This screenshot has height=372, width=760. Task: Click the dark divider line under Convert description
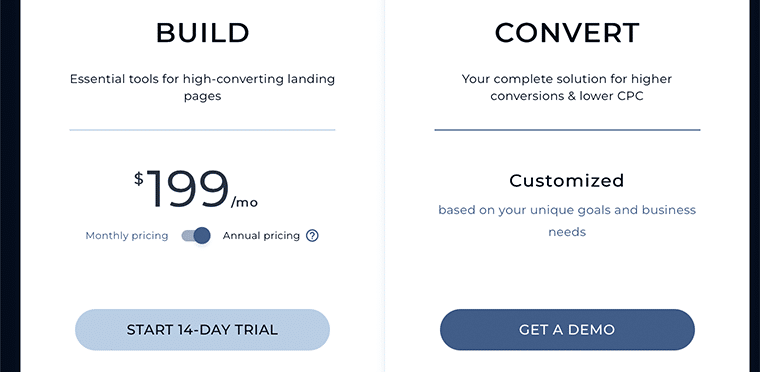[x=567, y=130]
